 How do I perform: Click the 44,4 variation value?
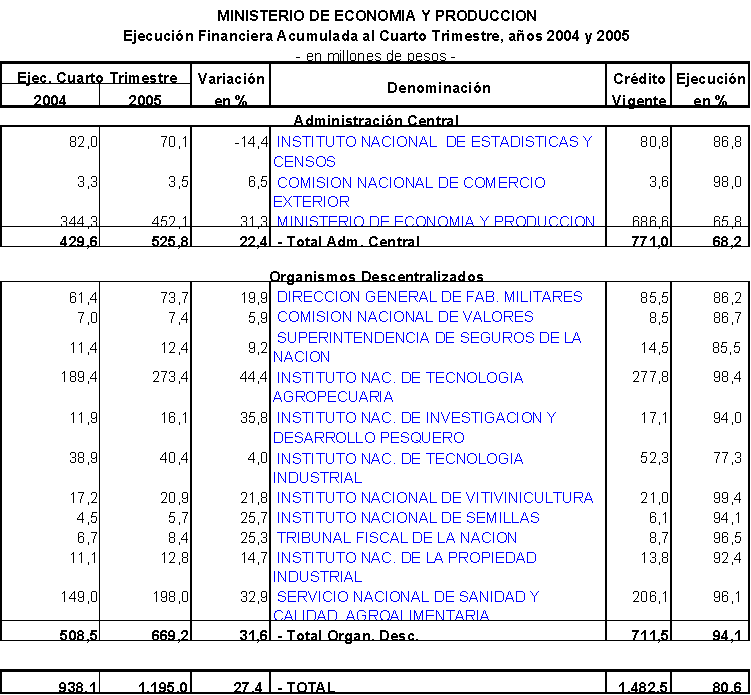tap(253, 377)
